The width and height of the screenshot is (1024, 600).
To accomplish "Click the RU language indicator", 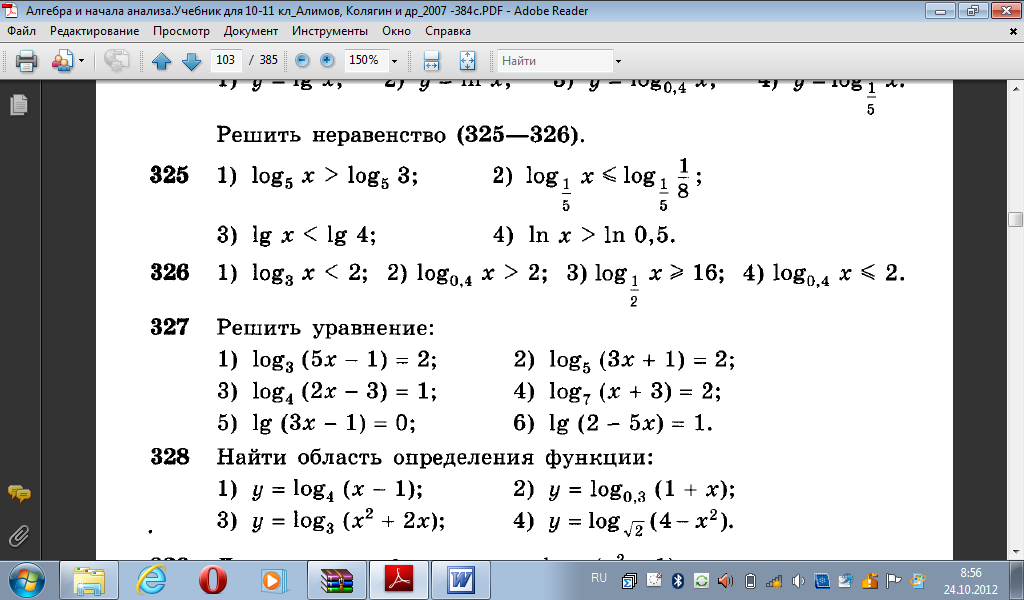I will click(599, 578).
